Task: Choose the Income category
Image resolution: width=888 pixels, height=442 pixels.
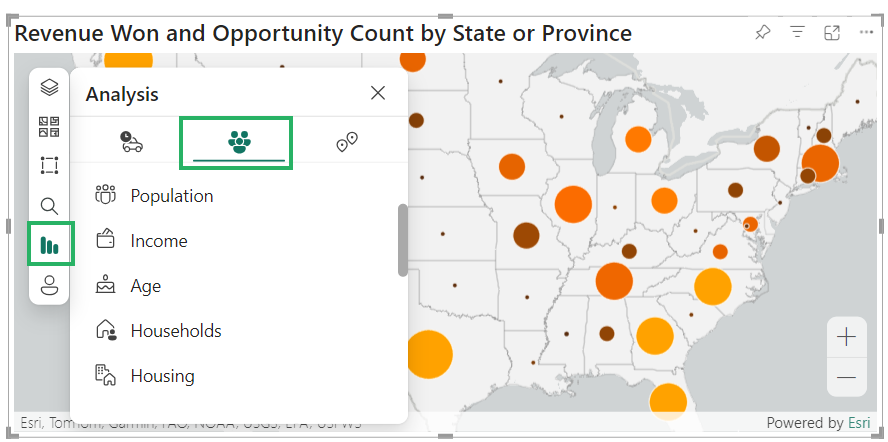Action: pyautogui.click(x=158, y=241)
